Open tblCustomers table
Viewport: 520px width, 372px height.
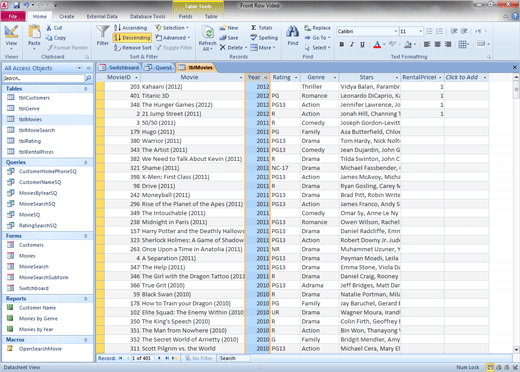point(34,98)
